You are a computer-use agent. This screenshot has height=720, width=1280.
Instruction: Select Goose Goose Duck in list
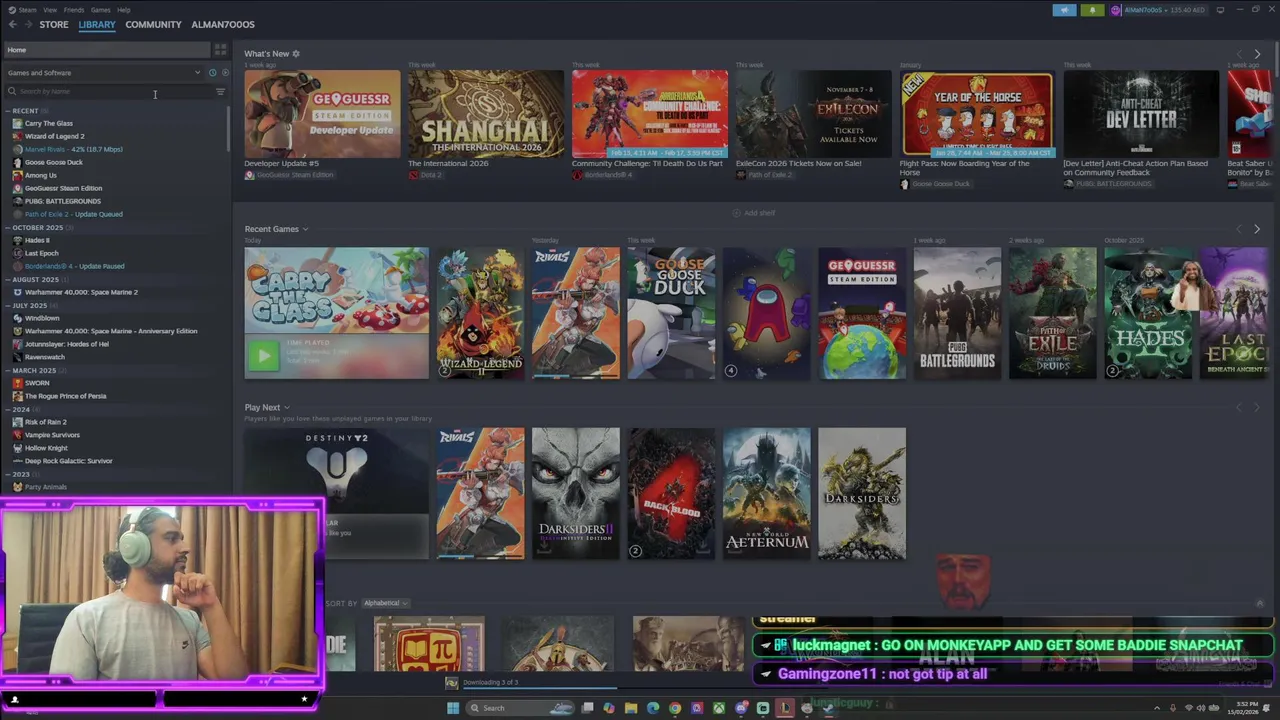pyautogui.click(x=53, y=163)
